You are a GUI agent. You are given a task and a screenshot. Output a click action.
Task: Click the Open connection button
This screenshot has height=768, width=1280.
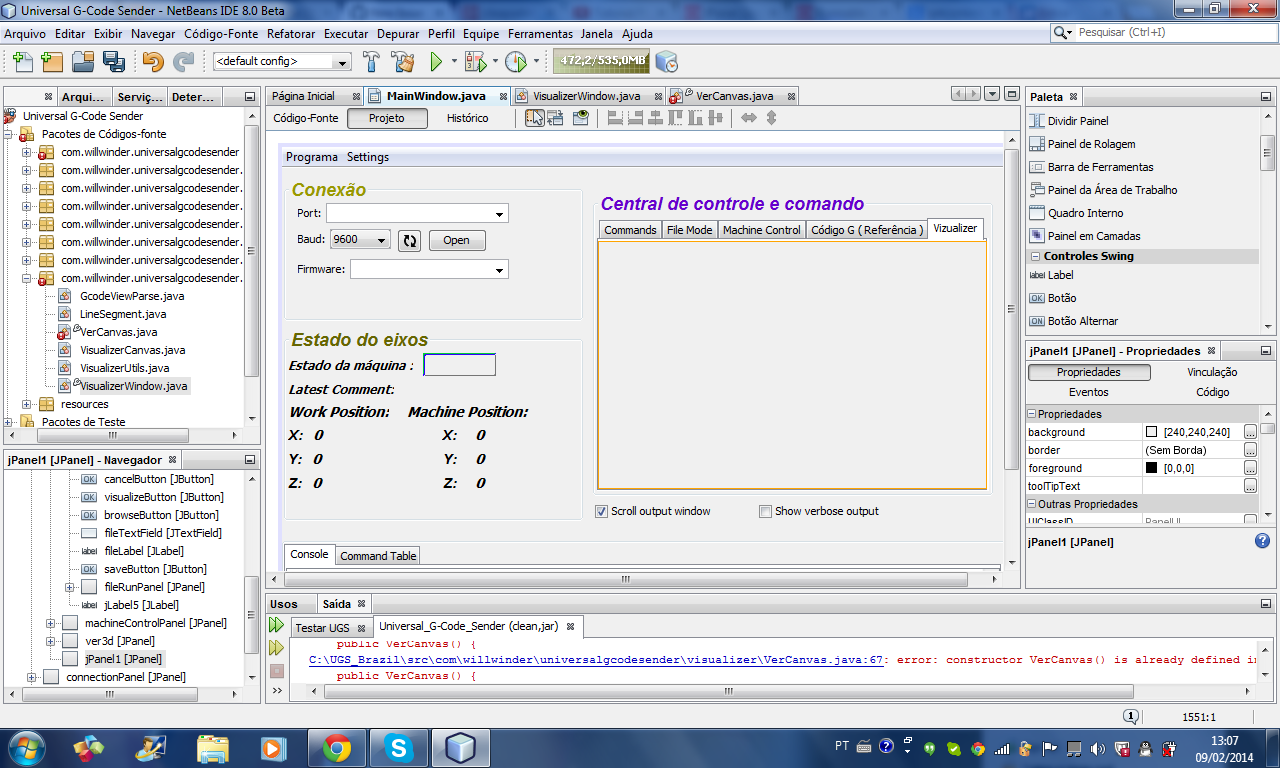[x=456, y=240]
